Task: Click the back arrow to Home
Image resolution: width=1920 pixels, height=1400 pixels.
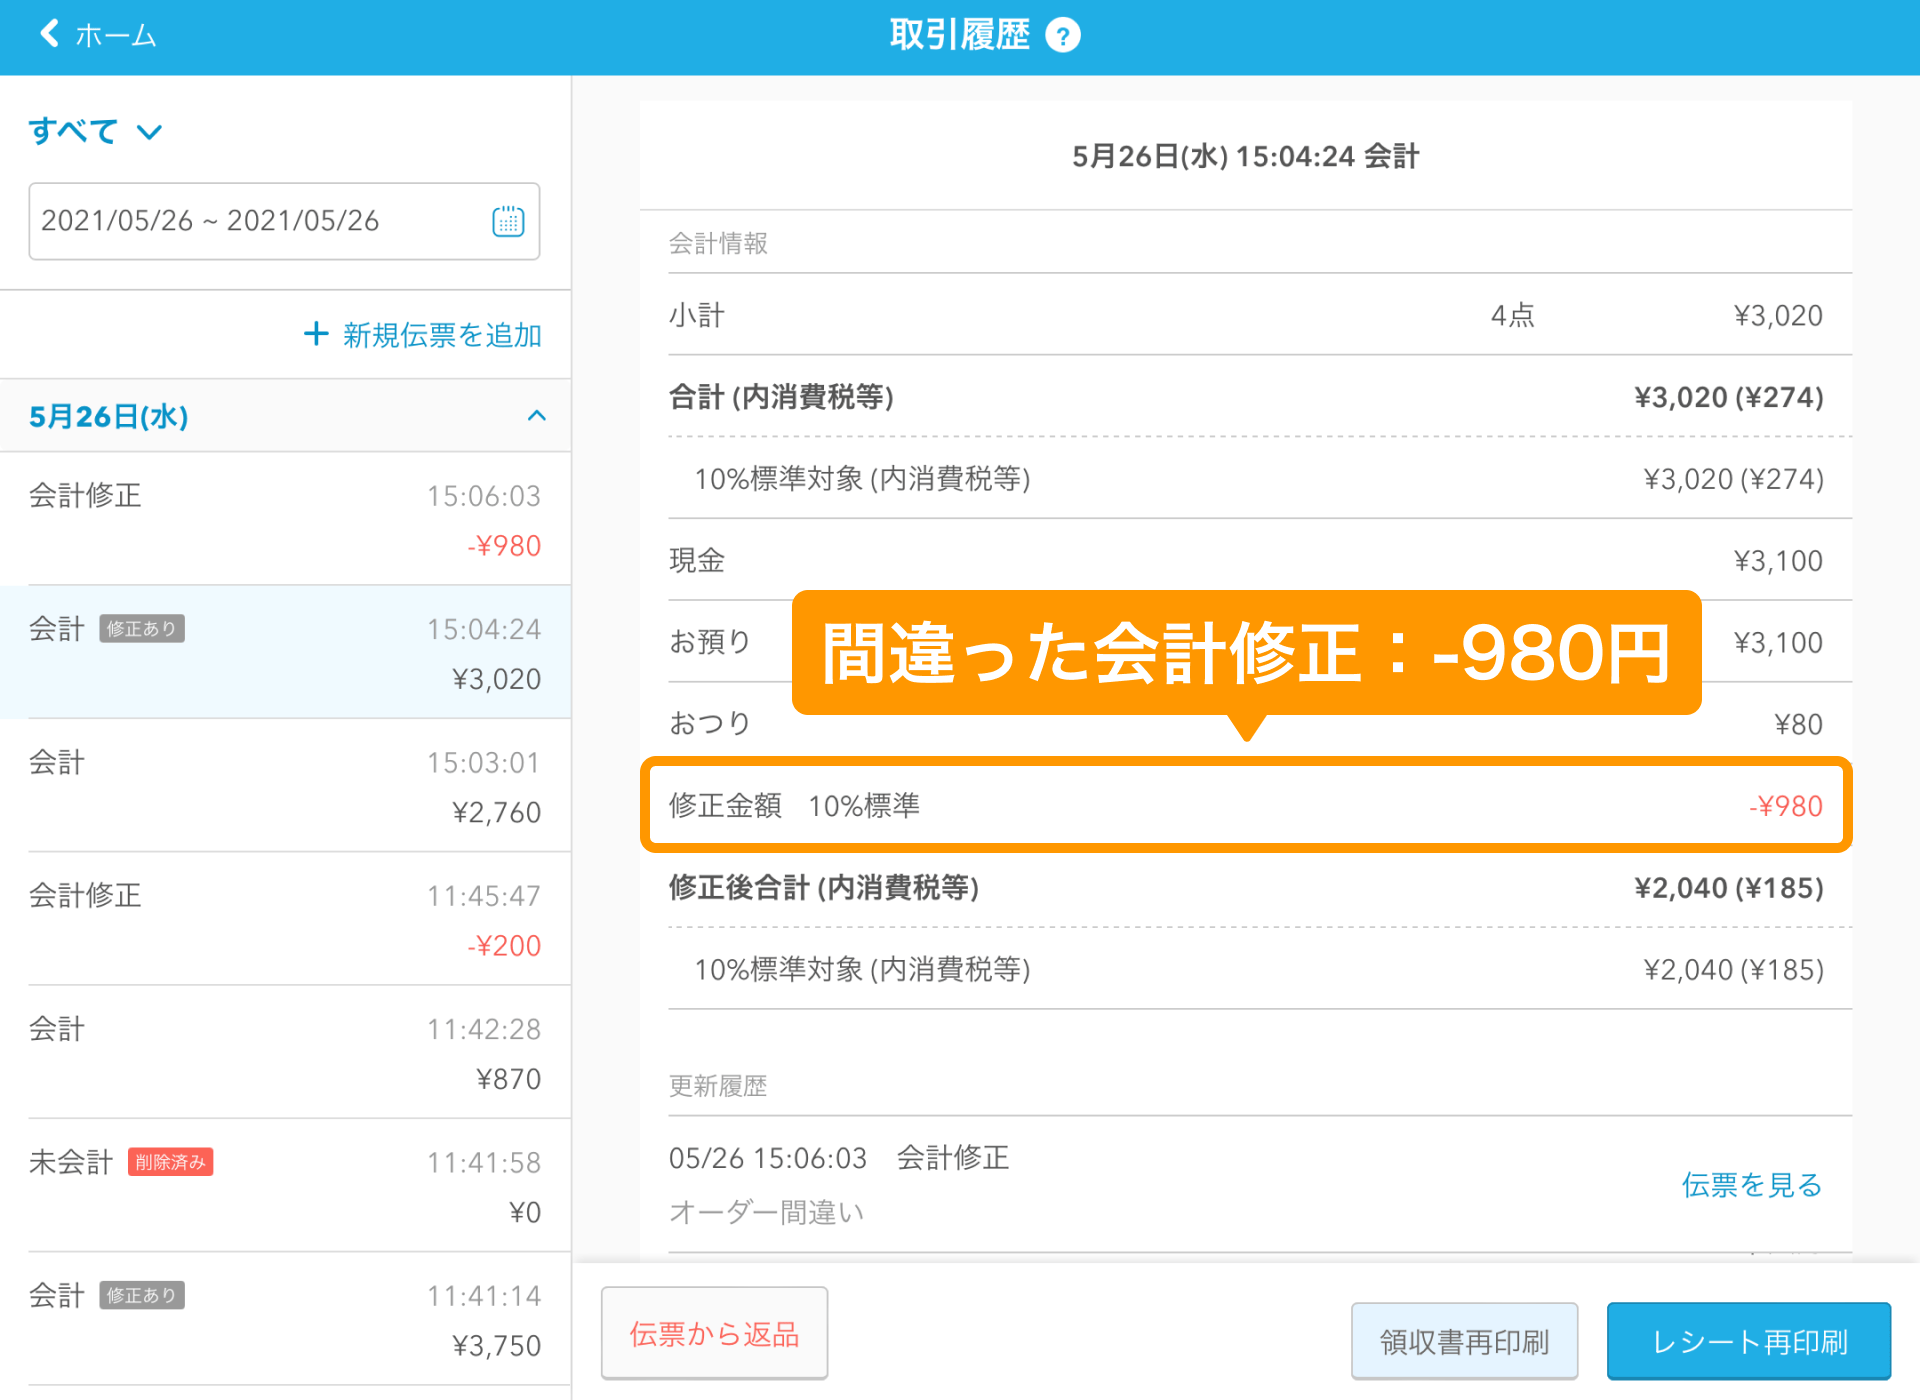Action: tap(50, 34)
